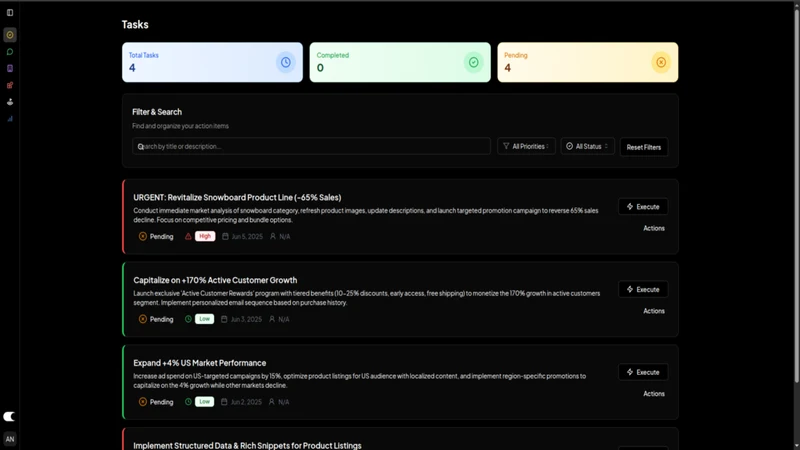This screenshot has width=800, height=450.
Task: Execute the Revitalize Snowboard Product Line task
Action: tap(643, 207)
